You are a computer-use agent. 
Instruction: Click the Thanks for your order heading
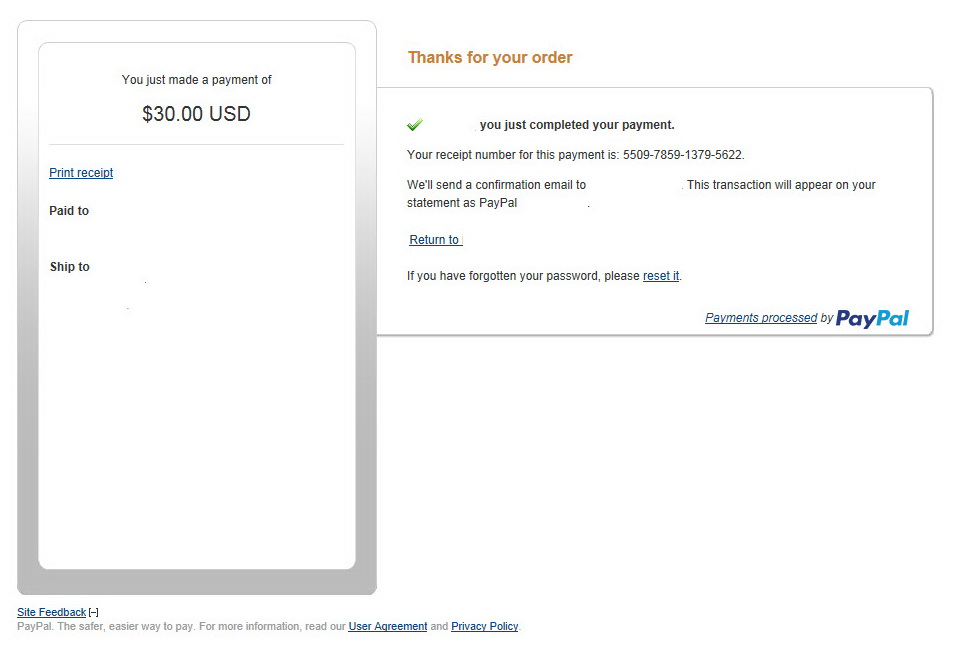pyautogui.click(x=490, y=57)
